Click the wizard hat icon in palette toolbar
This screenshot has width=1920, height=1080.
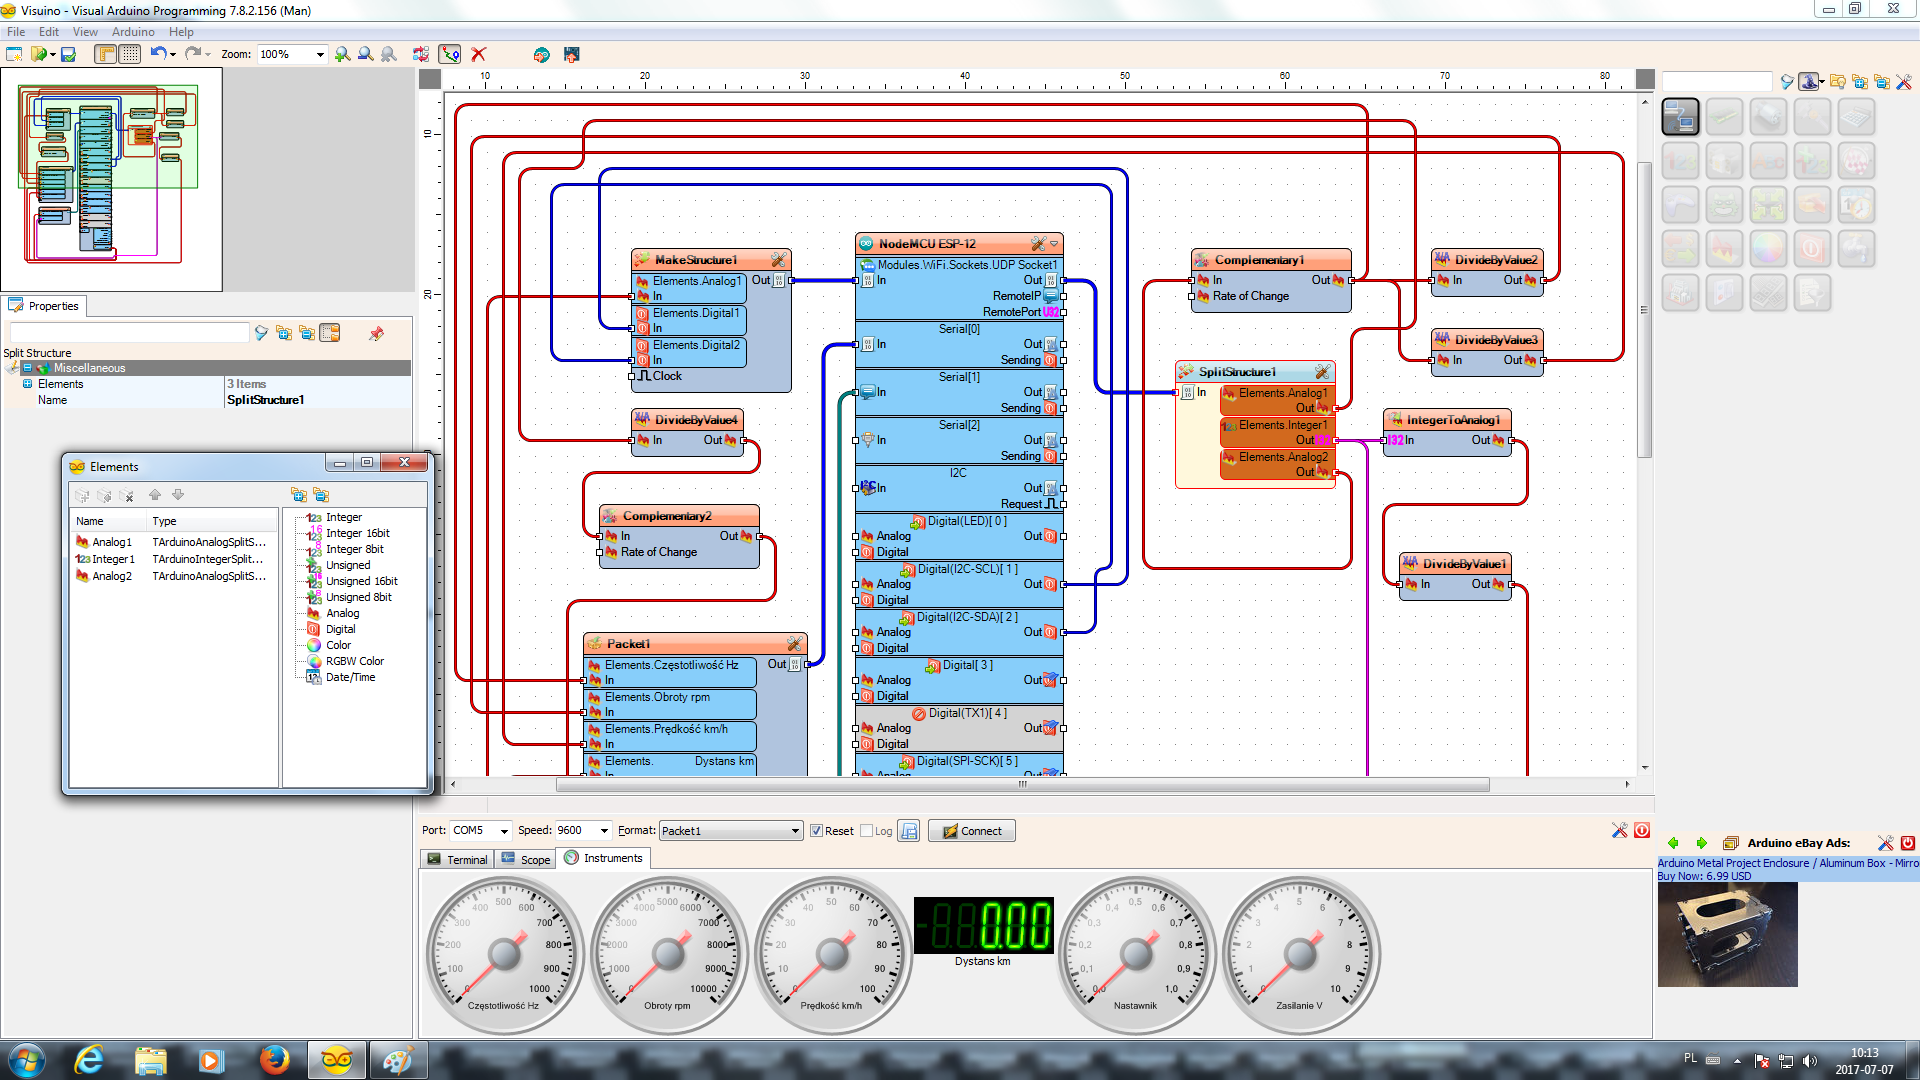pyautogui.click(x=1810, y=82)
